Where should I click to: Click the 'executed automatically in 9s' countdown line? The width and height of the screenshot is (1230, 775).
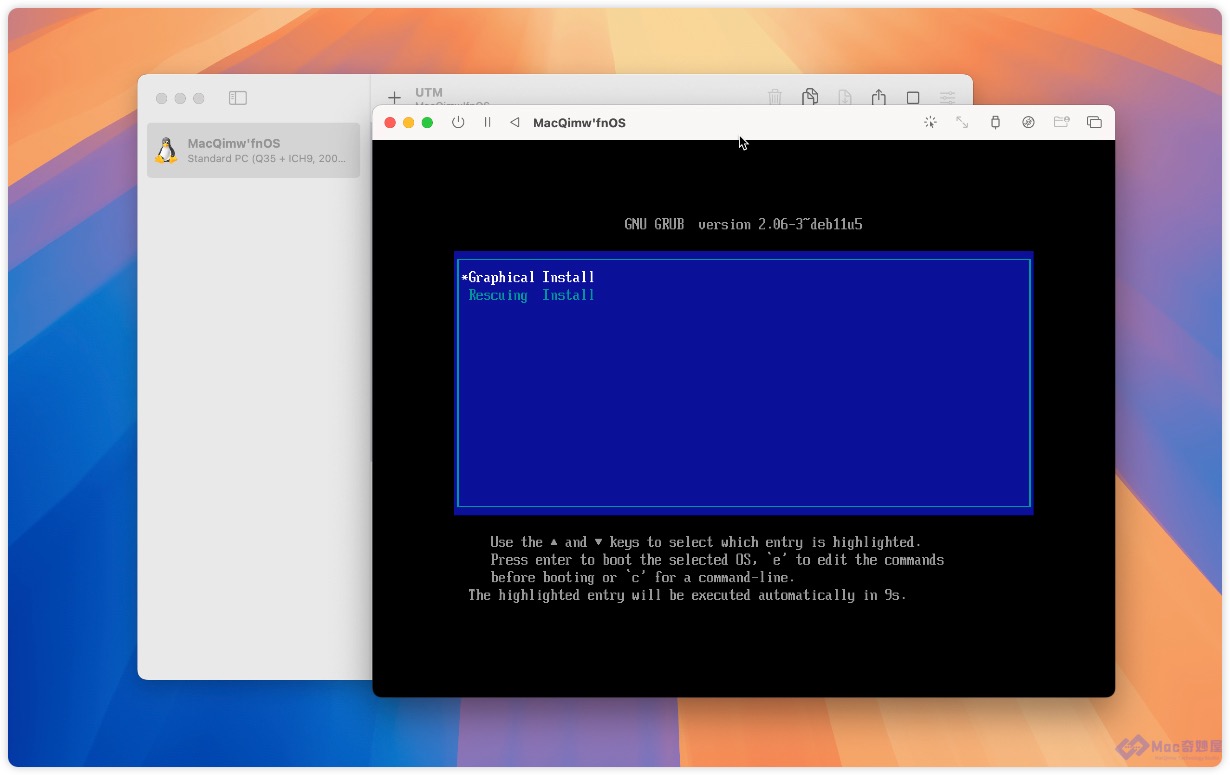687,595
